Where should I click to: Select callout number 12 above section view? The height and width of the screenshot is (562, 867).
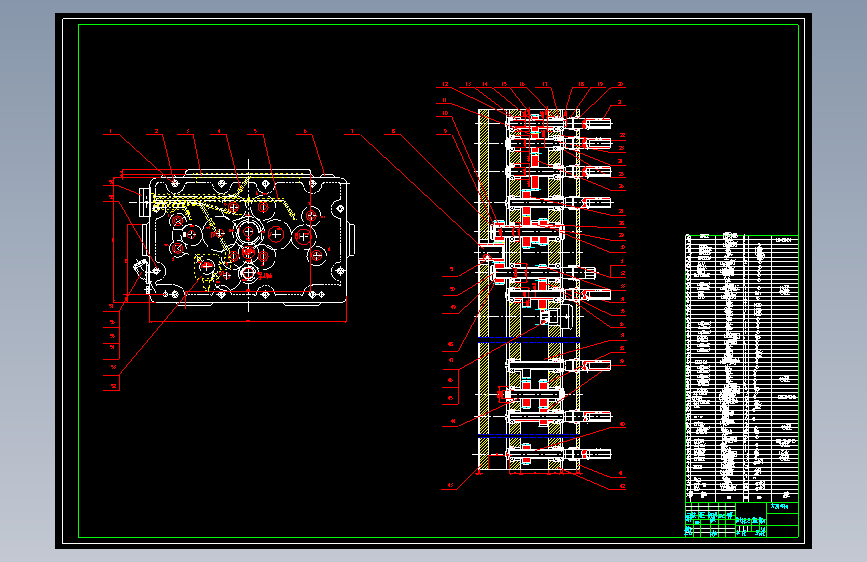point(445,84)
